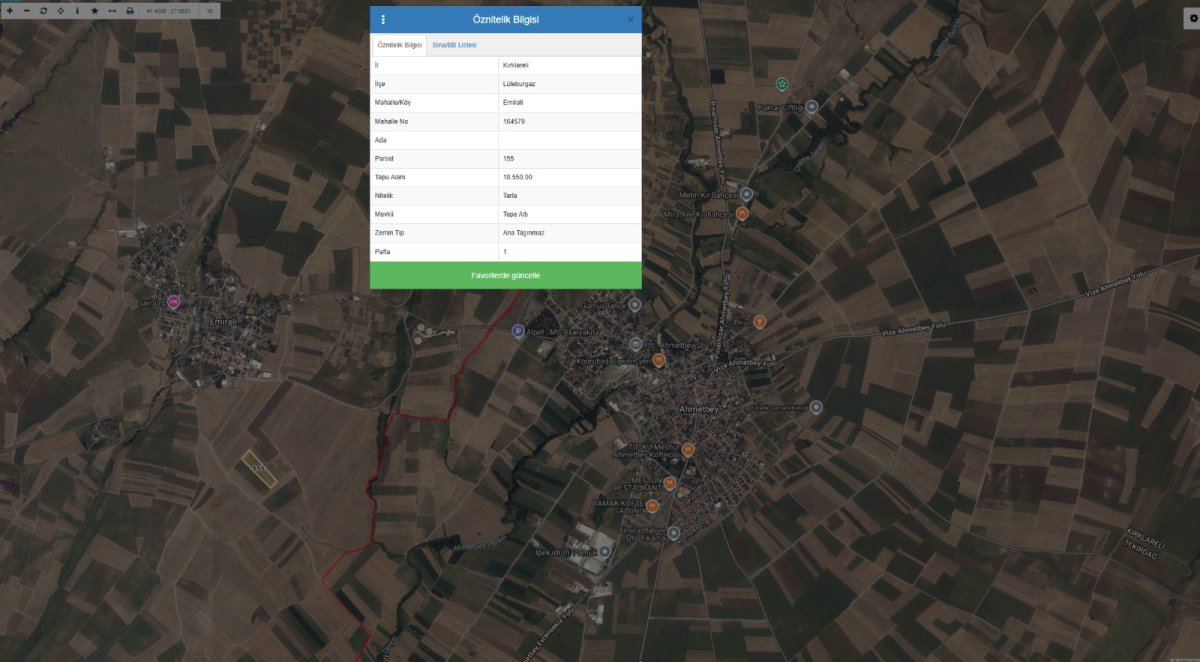1200x662 pixels.
Task: Select the Ana Taşınmaz value cell
Action: 569,233
